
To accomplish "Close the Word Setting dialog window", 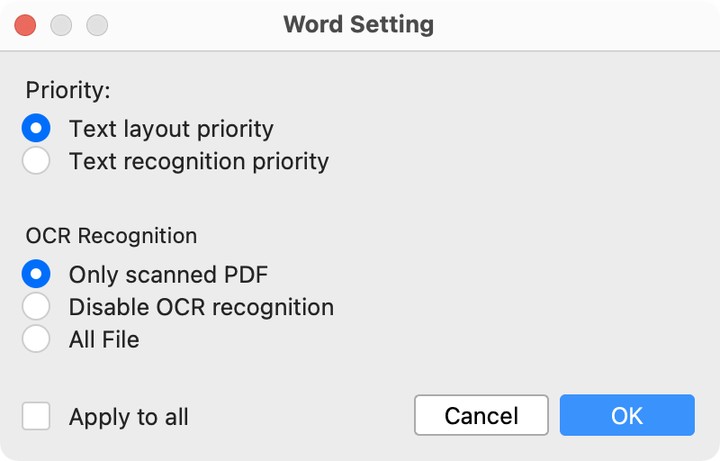I will click(26, 25).
